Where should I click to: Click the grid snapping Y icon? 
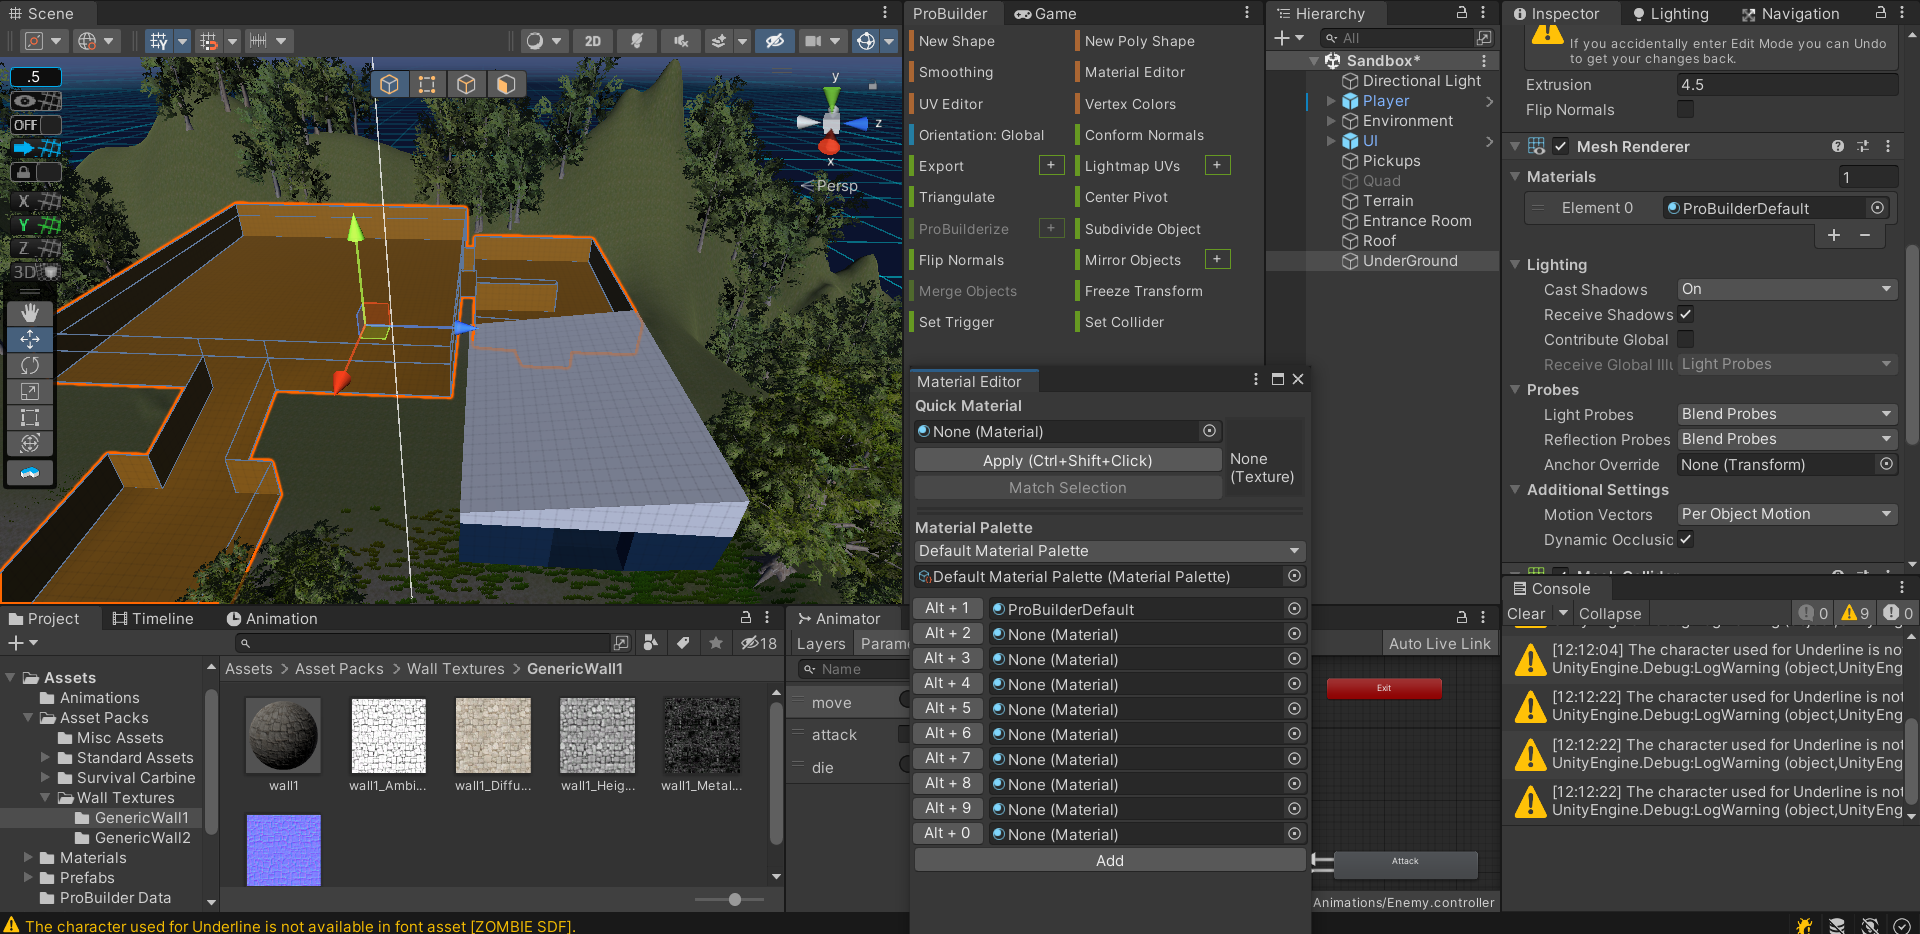159,41
